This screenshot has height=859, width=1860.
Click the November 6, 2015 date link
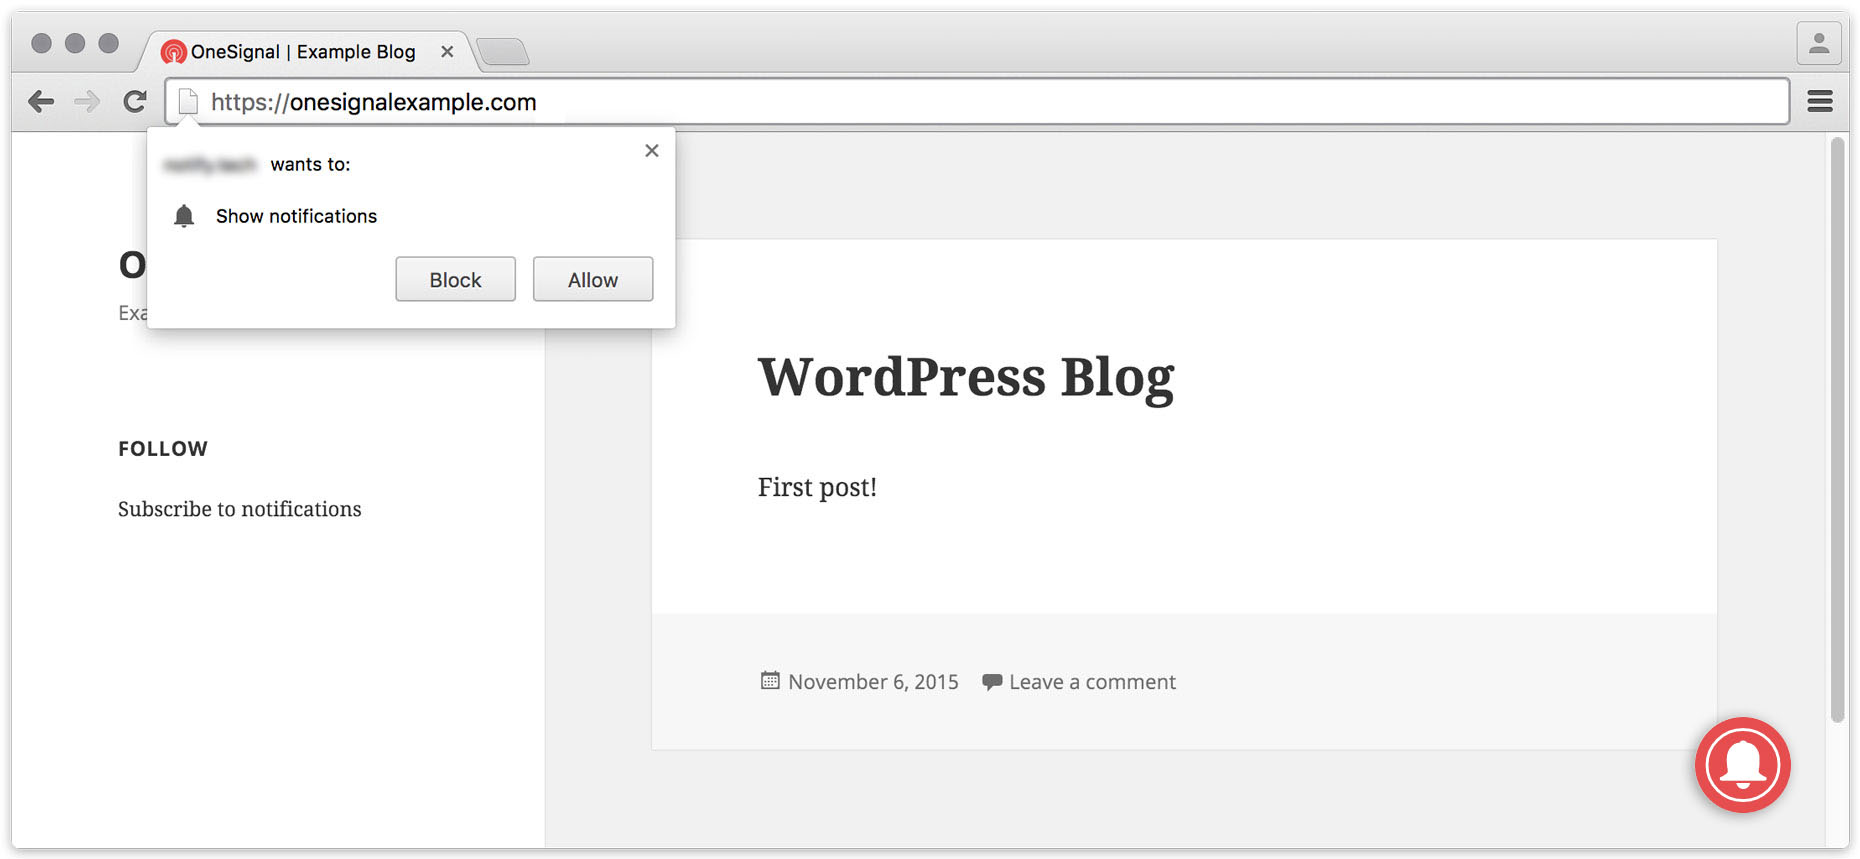[x=873, y=682]
